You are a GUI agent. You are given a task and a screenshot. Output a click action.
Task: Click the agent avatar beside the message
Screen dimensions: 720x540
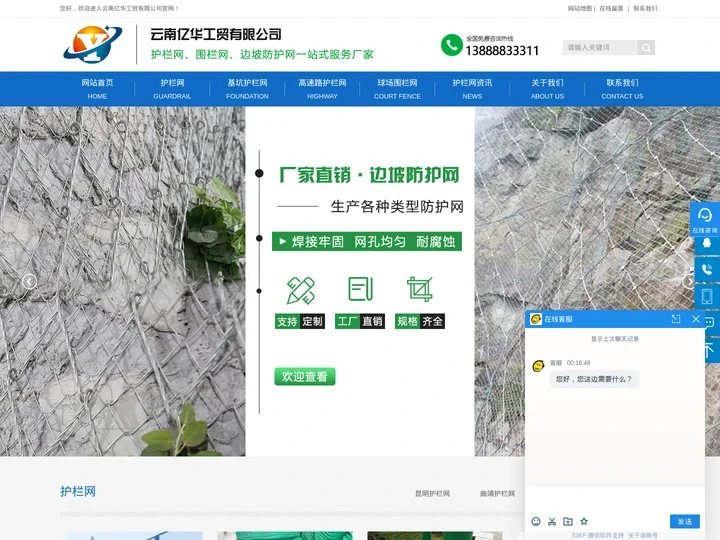(x=538, y=366)
